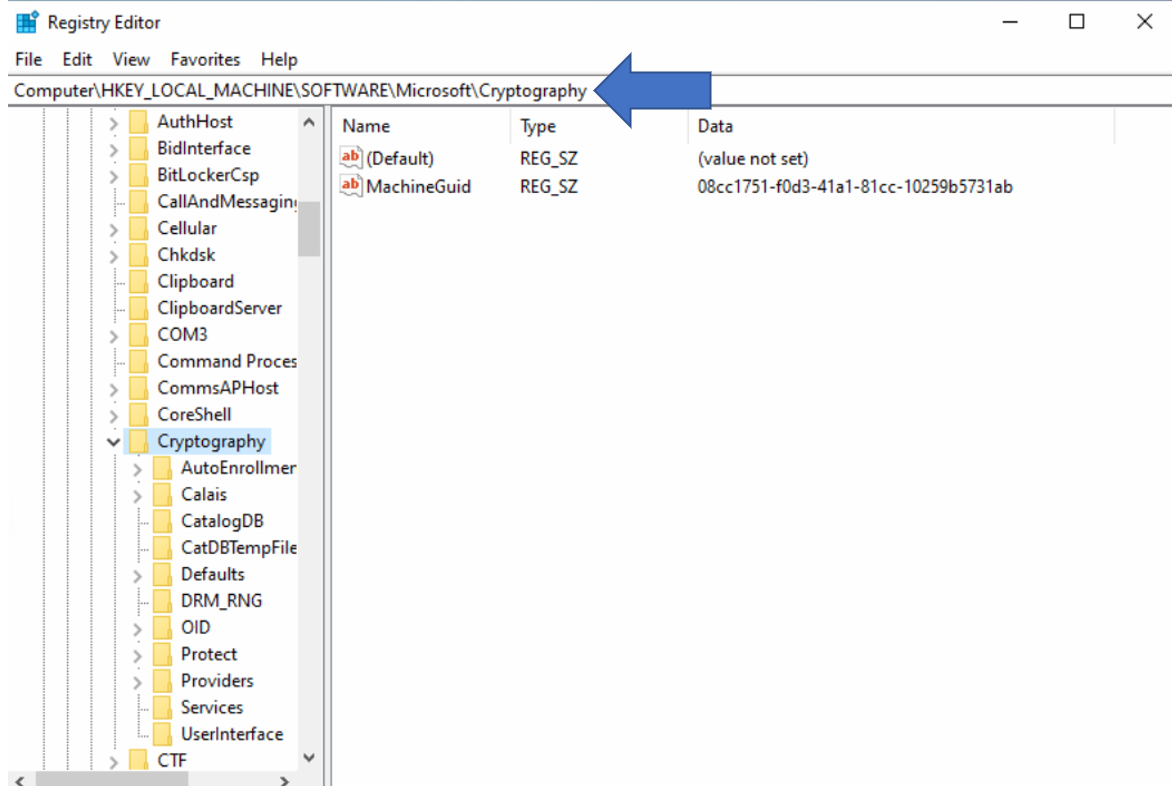Select the BitLockerCsp folder icon
This screenshot has height=786, width=1172.
coord(138,175)
